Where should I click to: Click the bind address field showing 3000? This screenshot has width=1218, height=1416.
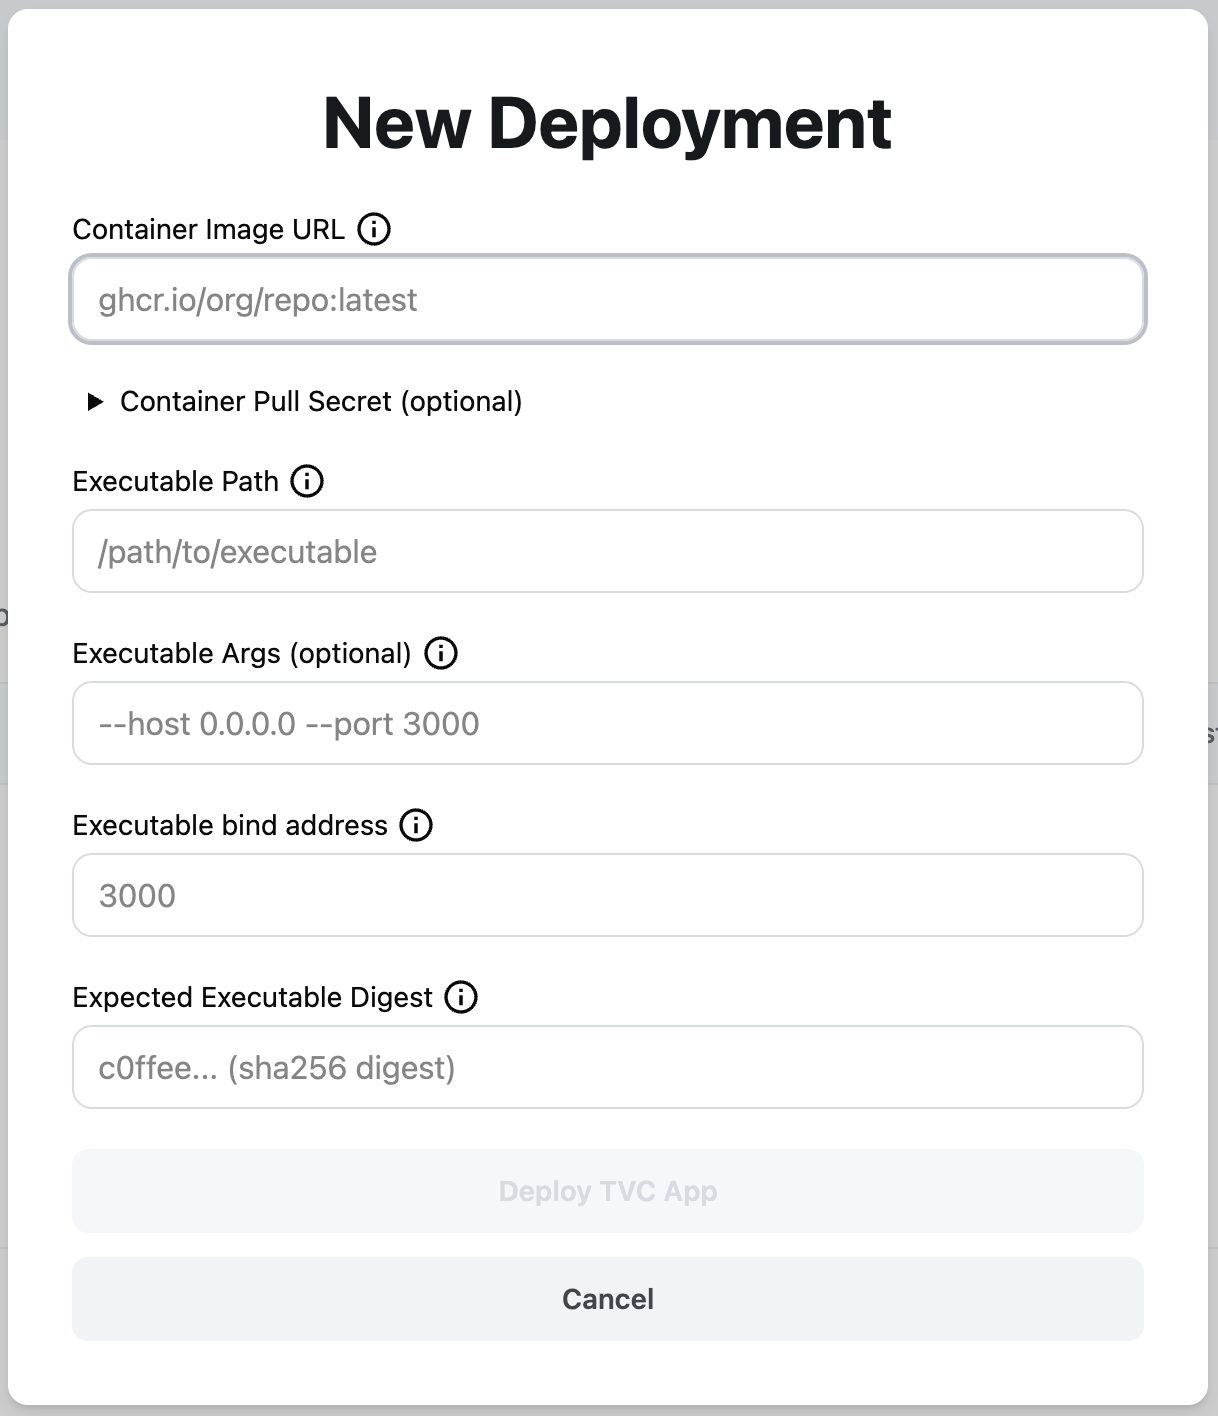coord(607,895)
